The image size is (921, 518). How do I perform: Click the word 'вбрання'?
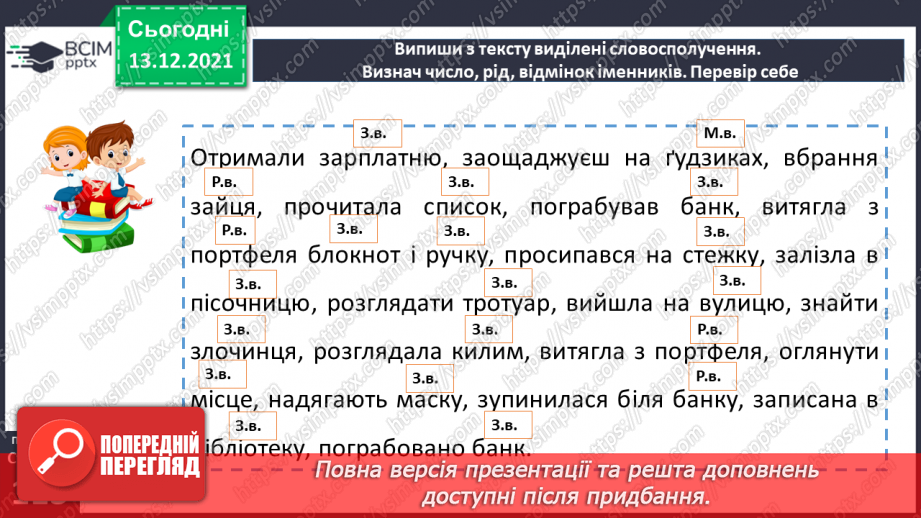pyautogui.click(x=830, y=159)
